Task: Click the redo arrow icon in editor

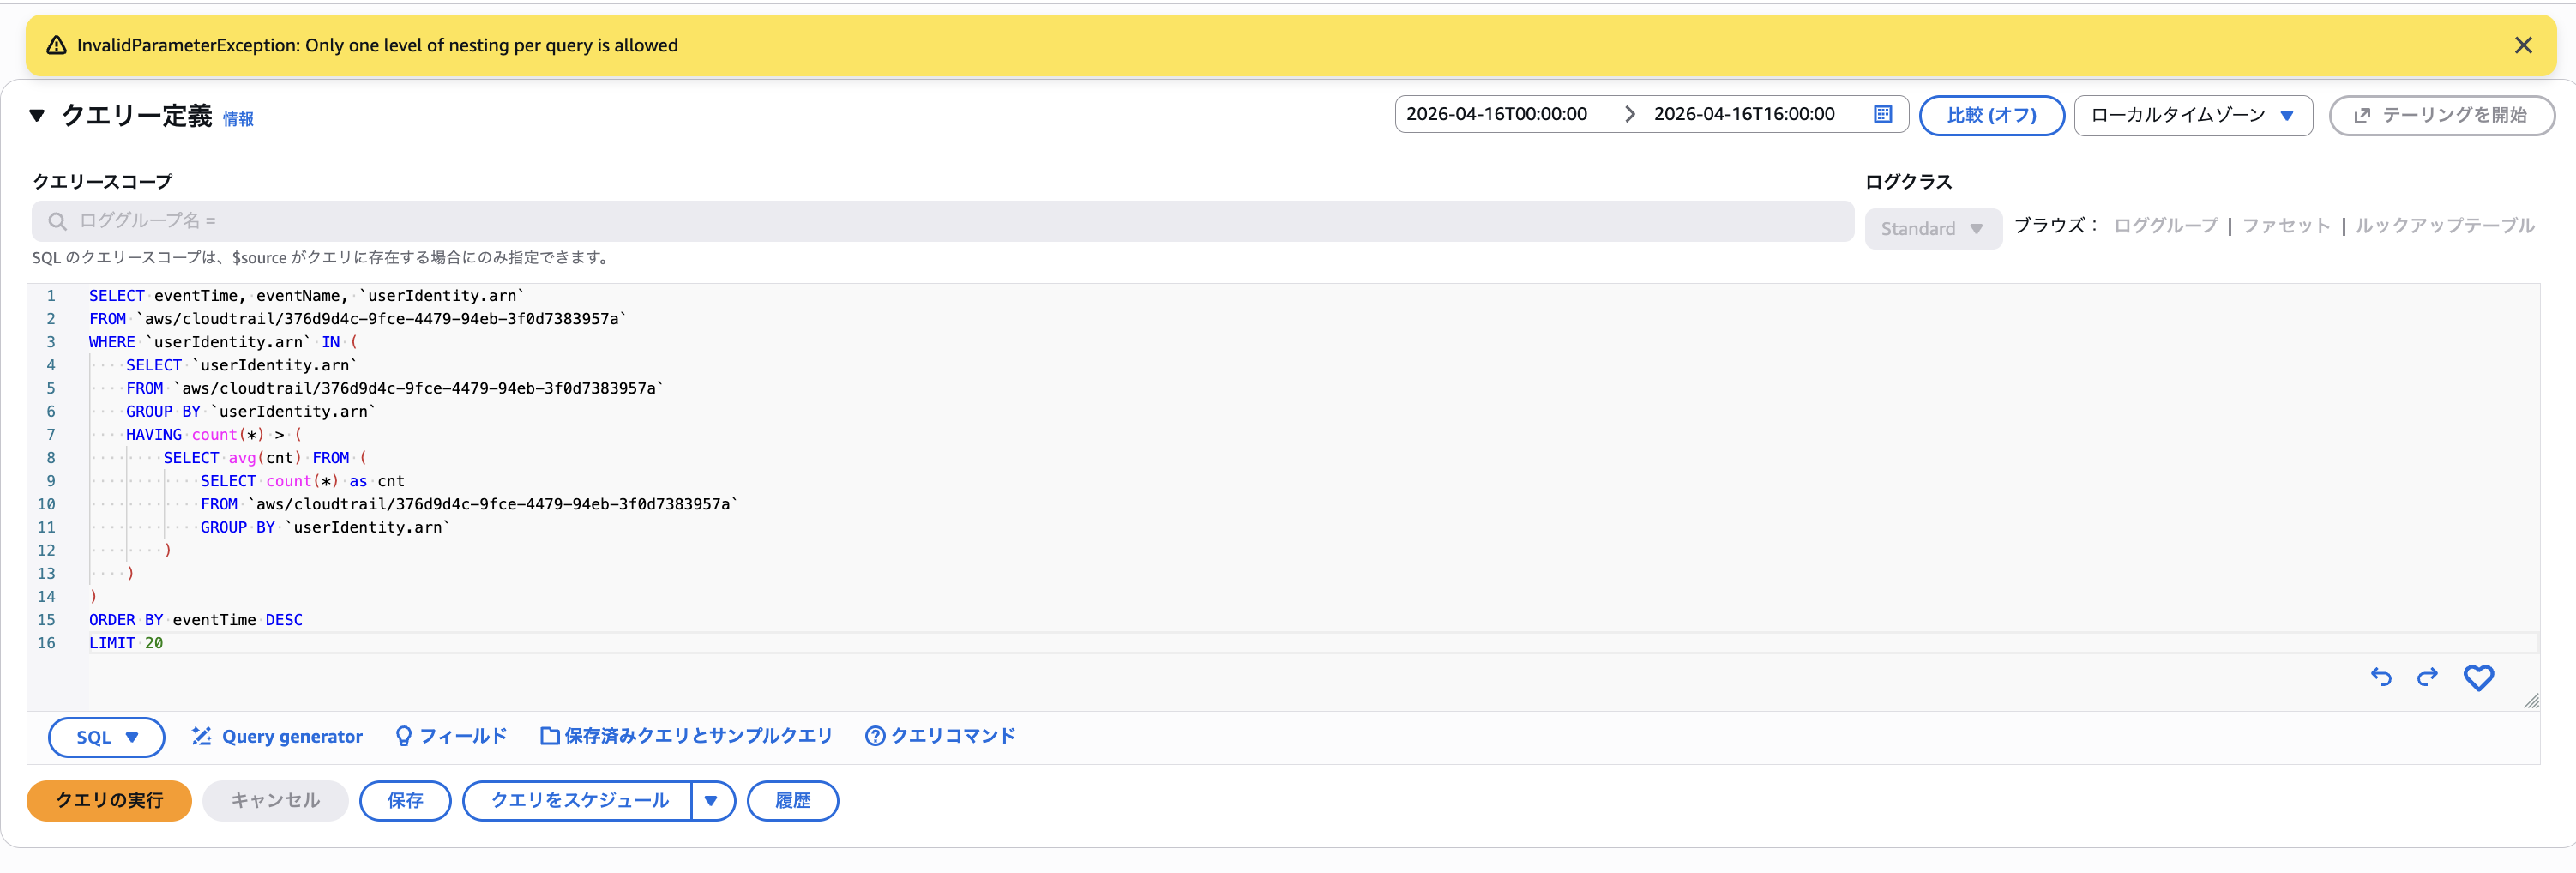Action: 2427,677
